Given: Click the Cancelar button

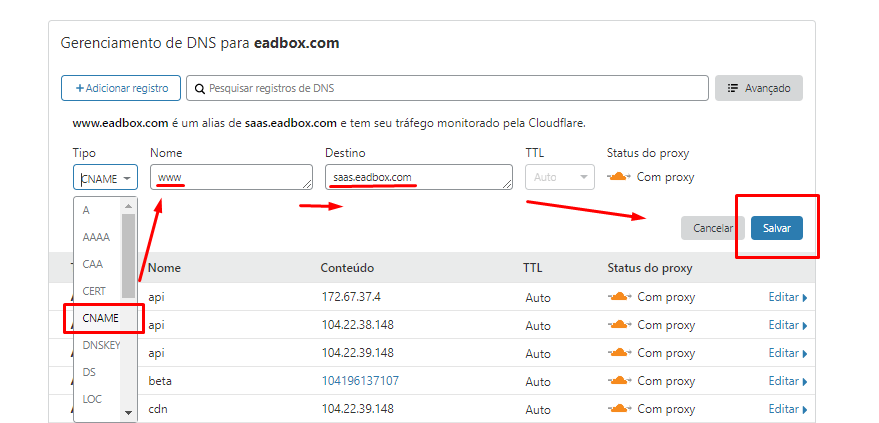Looking at the screenshot, I should [713, 228].
